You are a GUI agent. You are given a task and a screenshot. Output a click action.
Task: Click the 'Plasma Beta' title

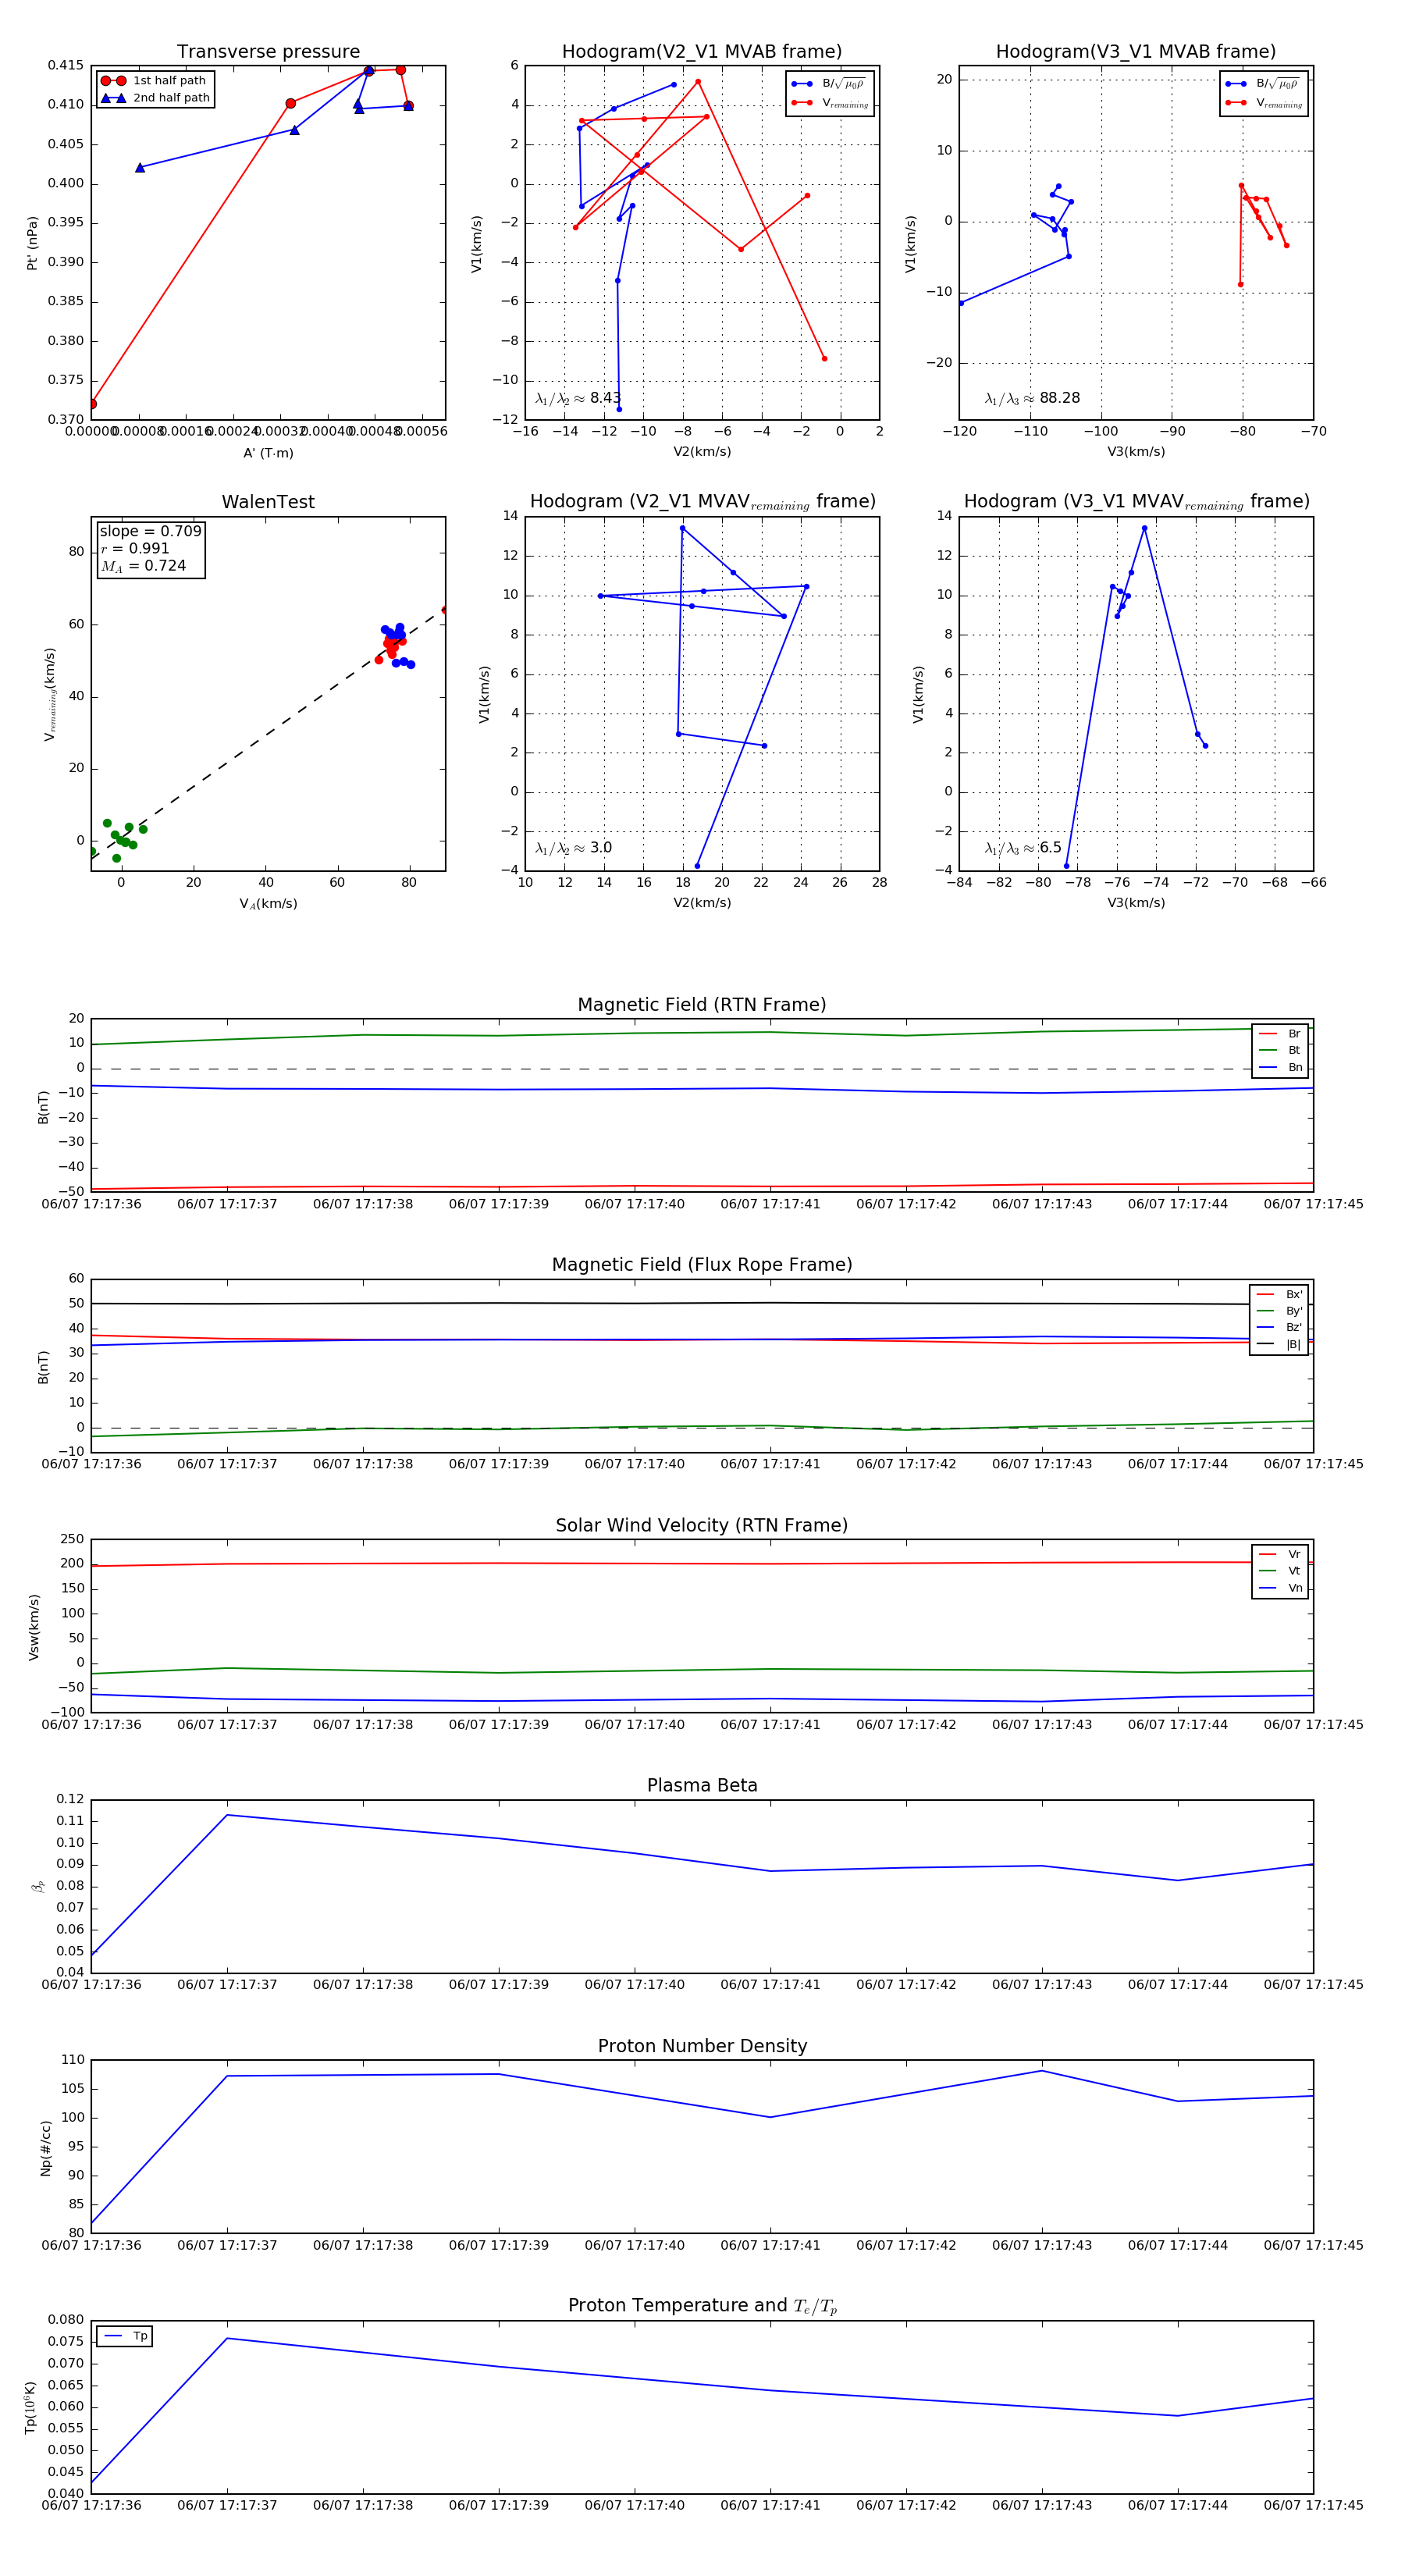pos(702,1785)
